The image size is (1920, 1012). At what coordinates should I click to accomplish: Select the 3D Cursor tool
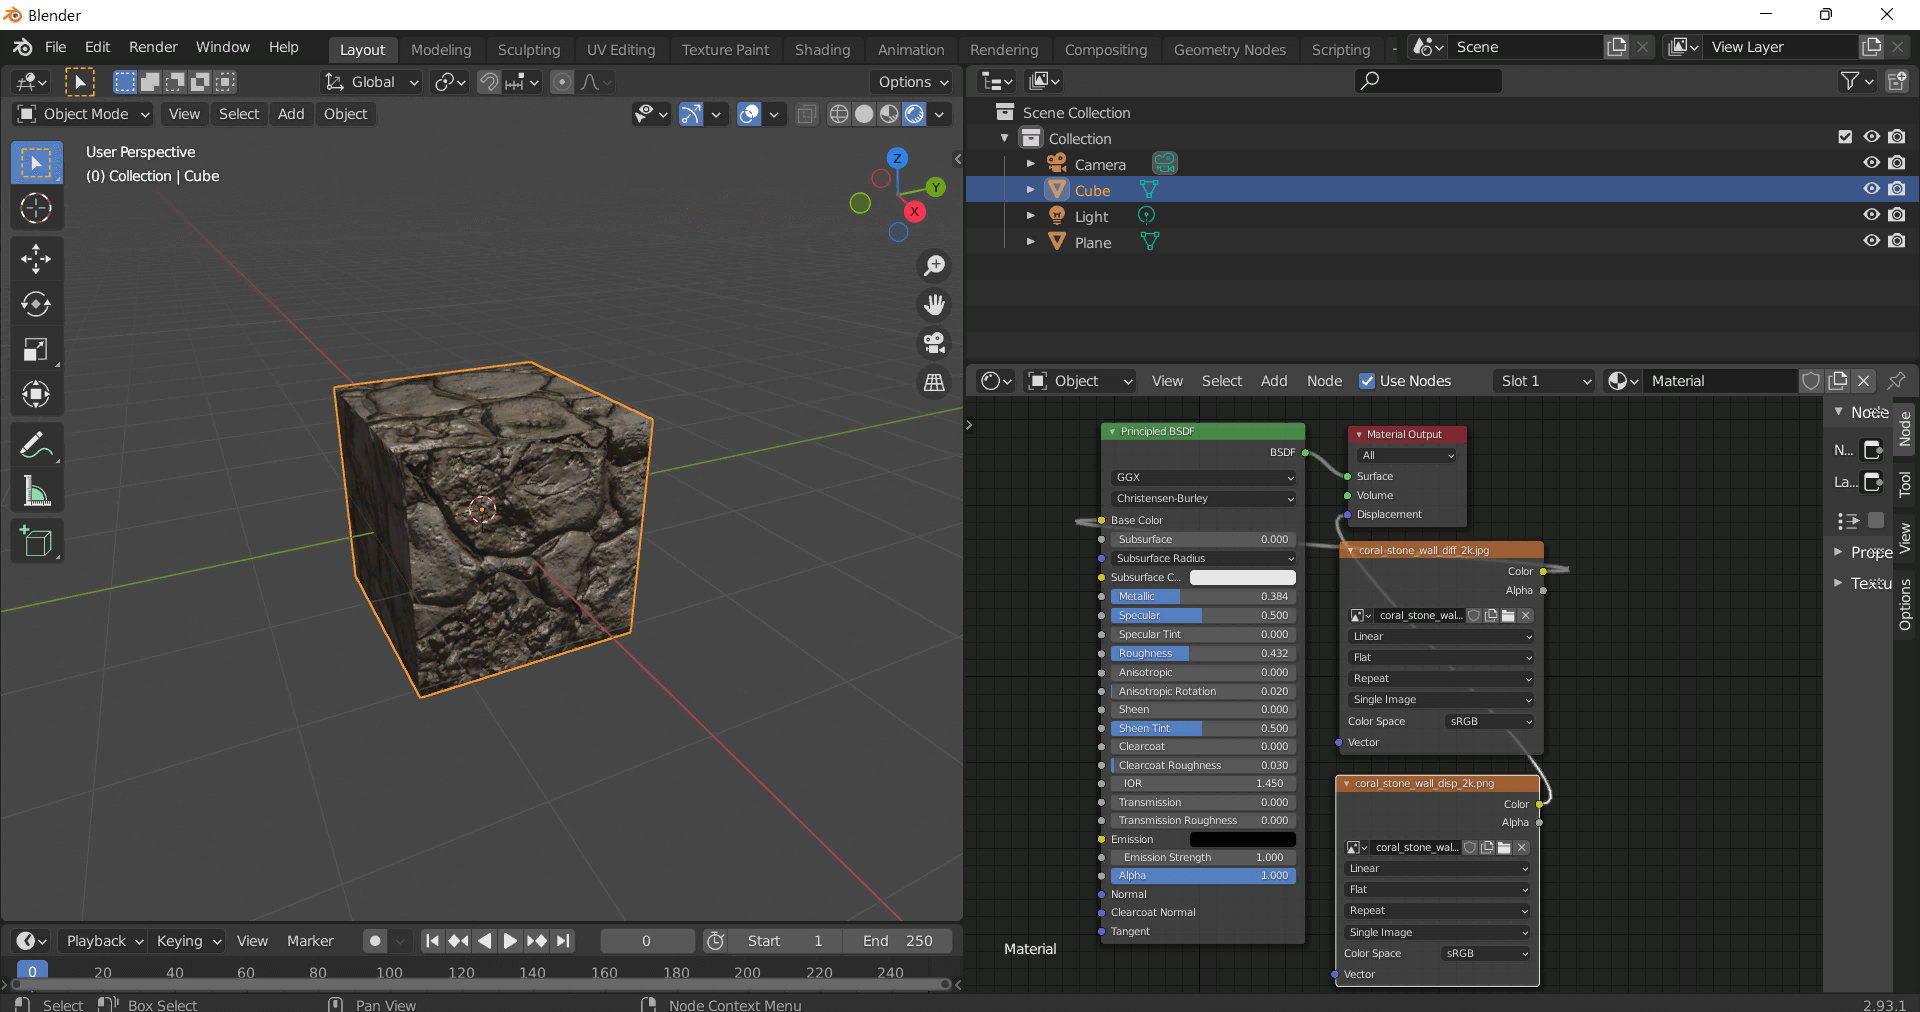36,208
